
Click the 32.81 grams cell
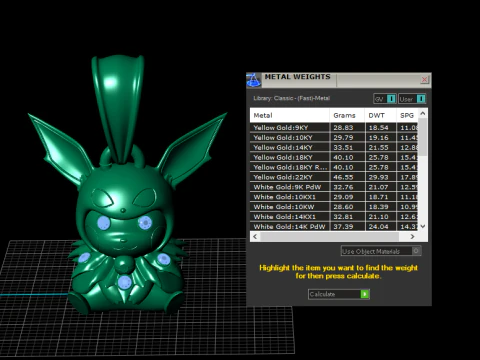pyautogui.click(x=347, y=217)
